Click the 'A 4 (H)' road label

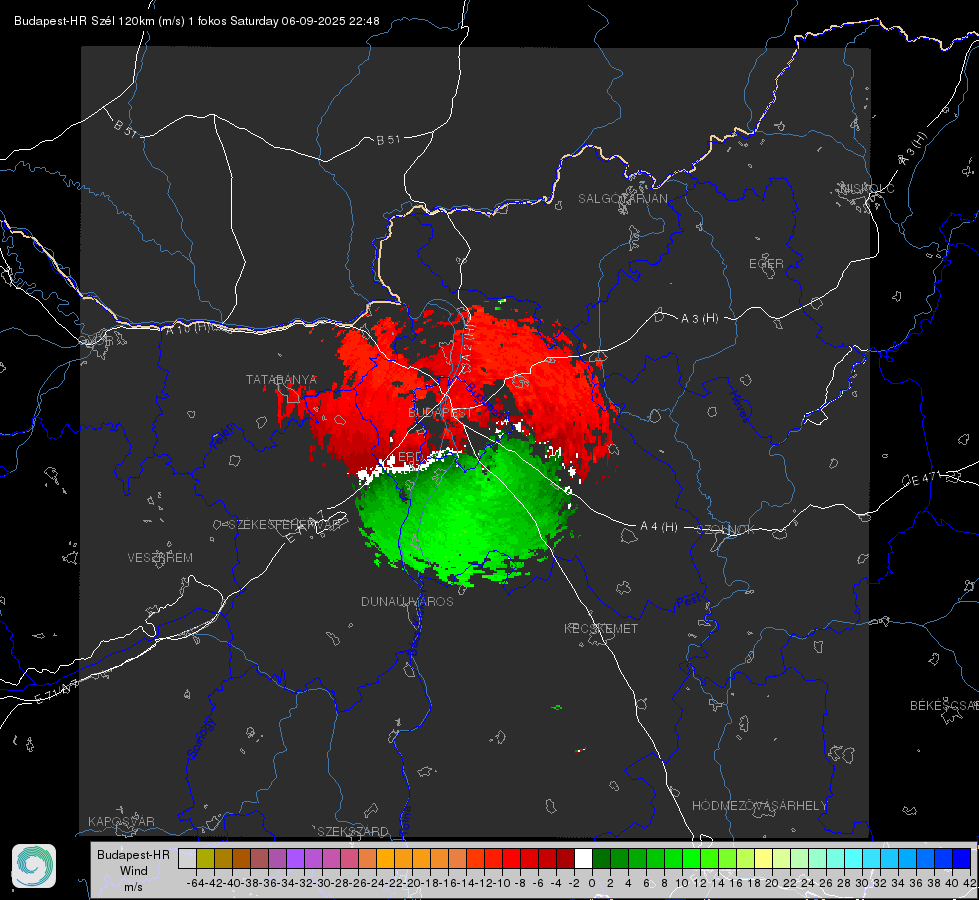pos(659,527)
